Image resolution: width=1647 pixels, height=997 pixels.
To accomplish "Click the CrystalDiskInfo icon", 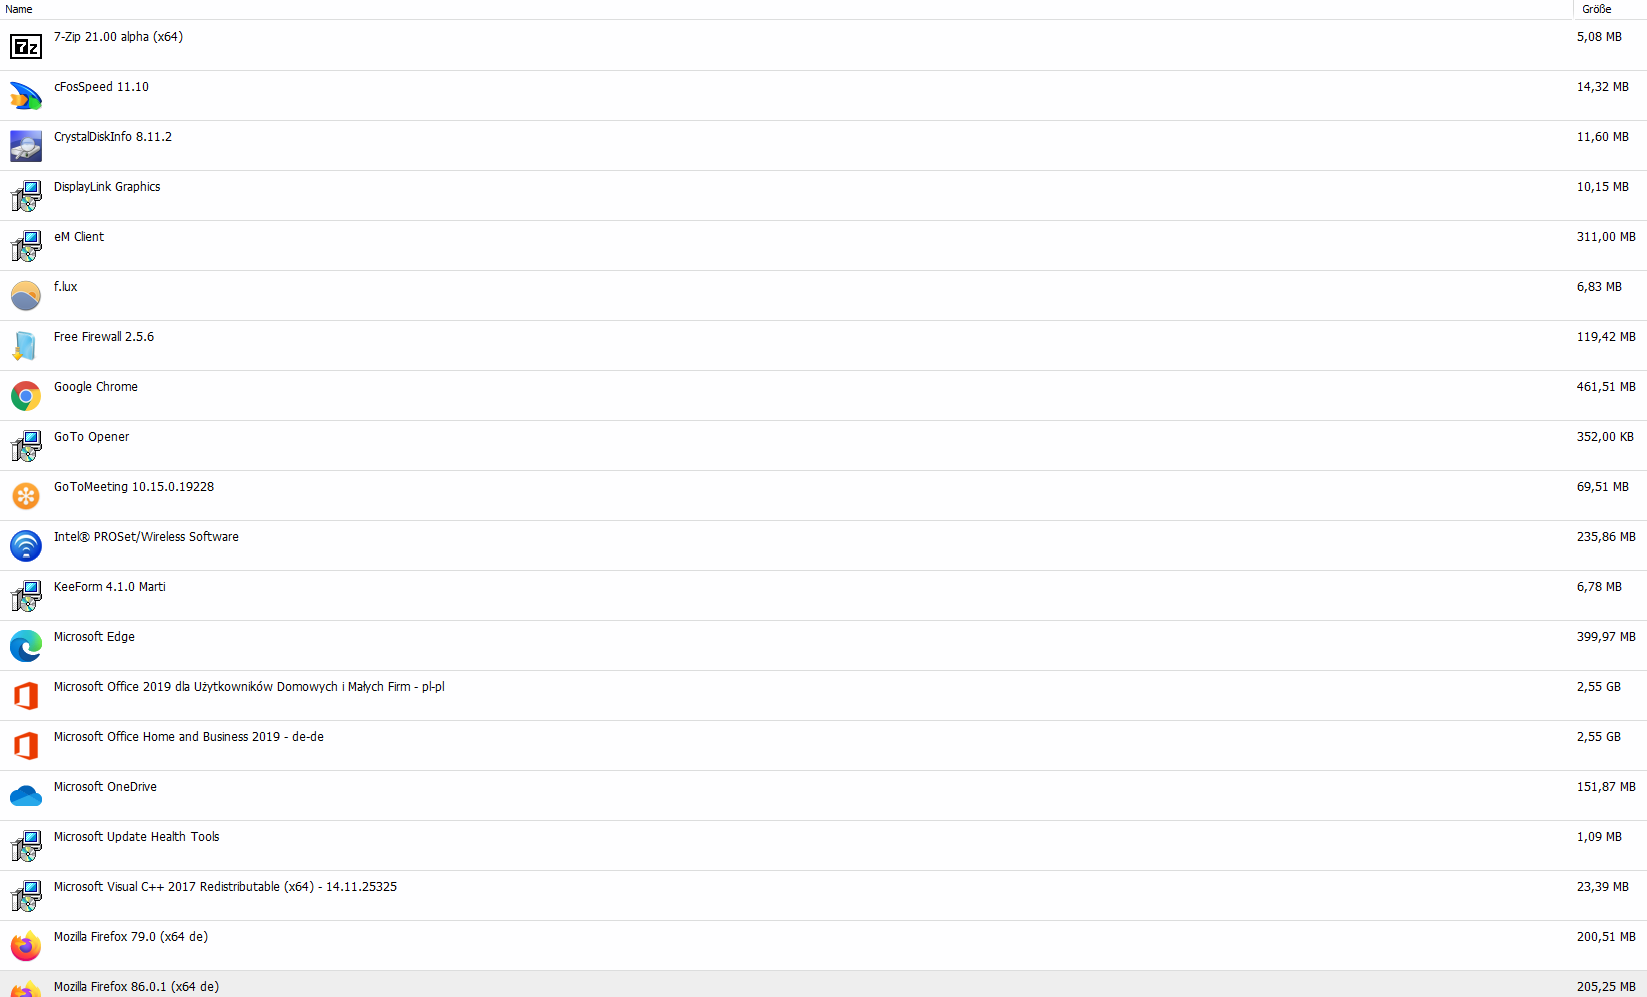I will (26, 146).
